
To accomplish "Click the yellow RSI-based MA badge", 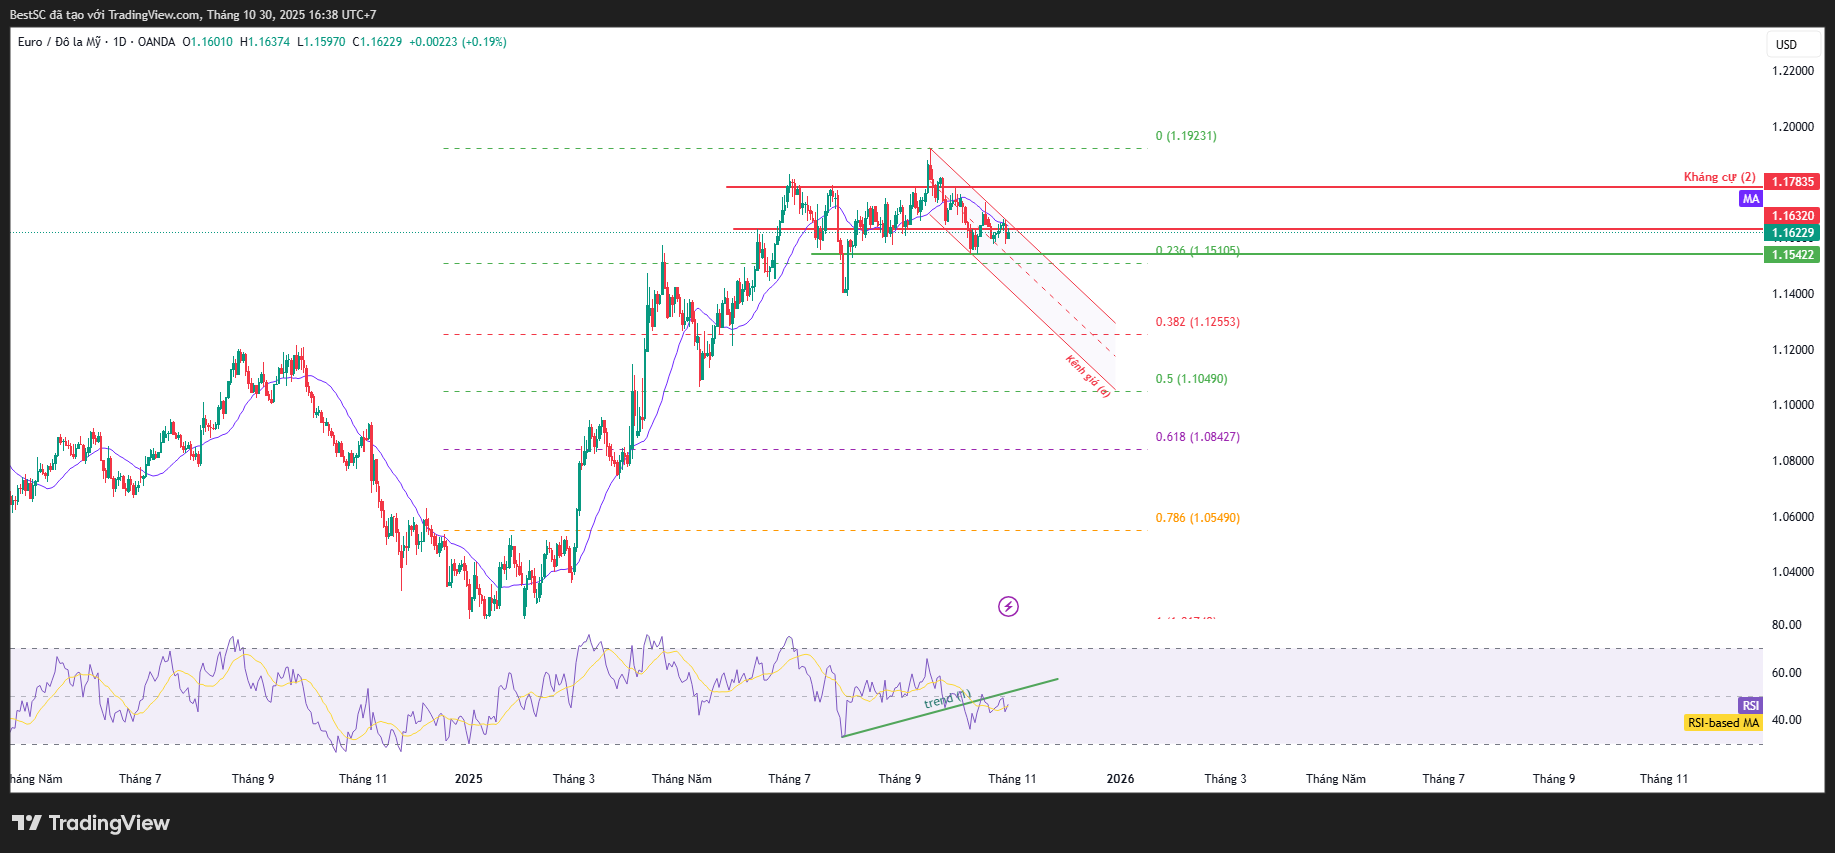I will point(1722,723).
